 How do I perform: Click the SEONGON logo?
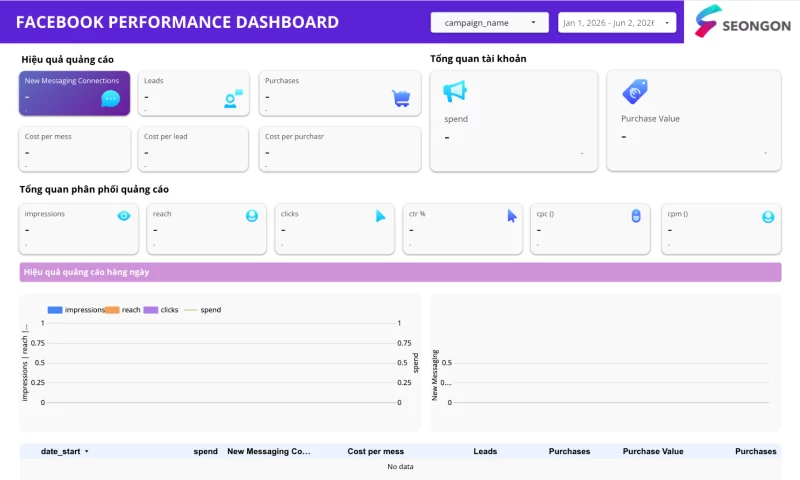click(742, 21)
